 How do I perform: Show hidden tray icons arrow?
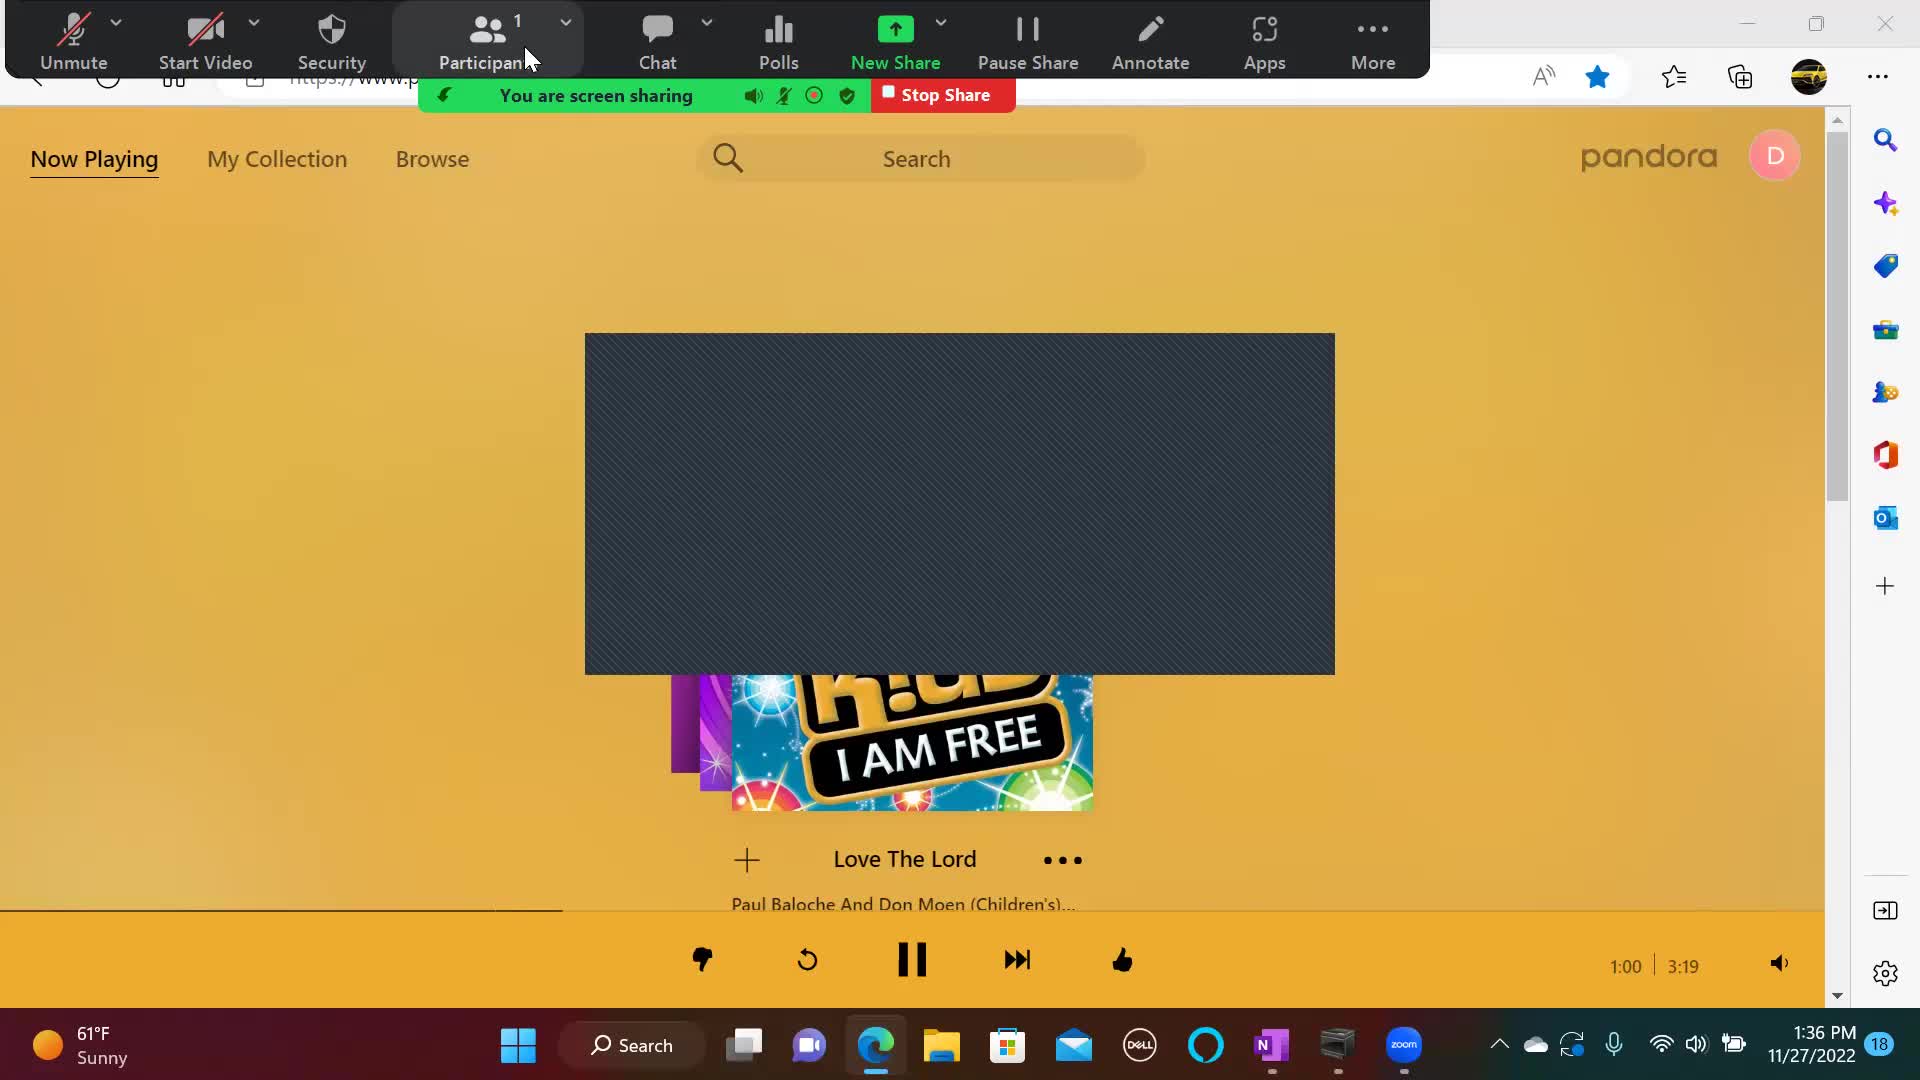(1499, 1044)
